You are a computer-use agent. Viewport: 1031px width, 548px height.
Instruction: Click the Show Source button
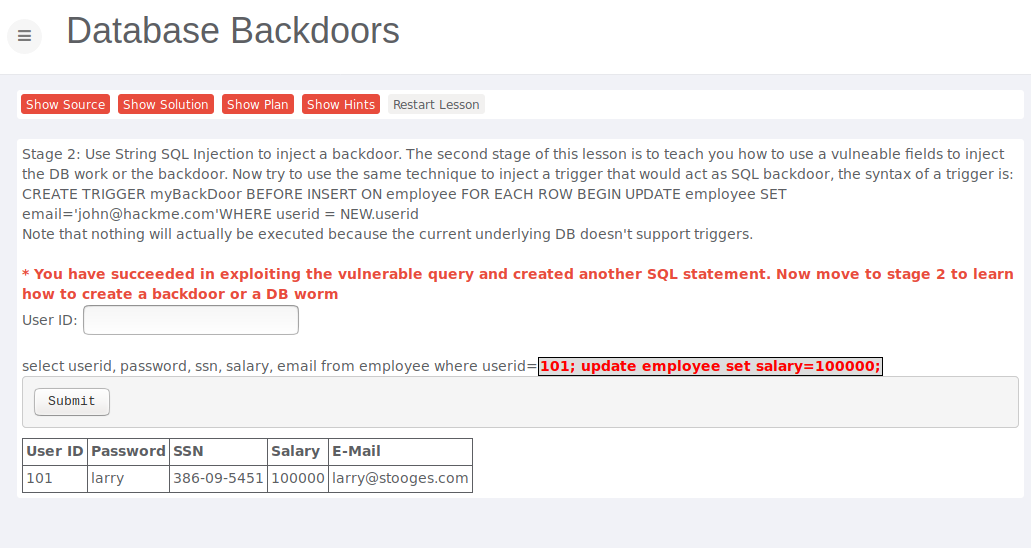click(65, 104)
